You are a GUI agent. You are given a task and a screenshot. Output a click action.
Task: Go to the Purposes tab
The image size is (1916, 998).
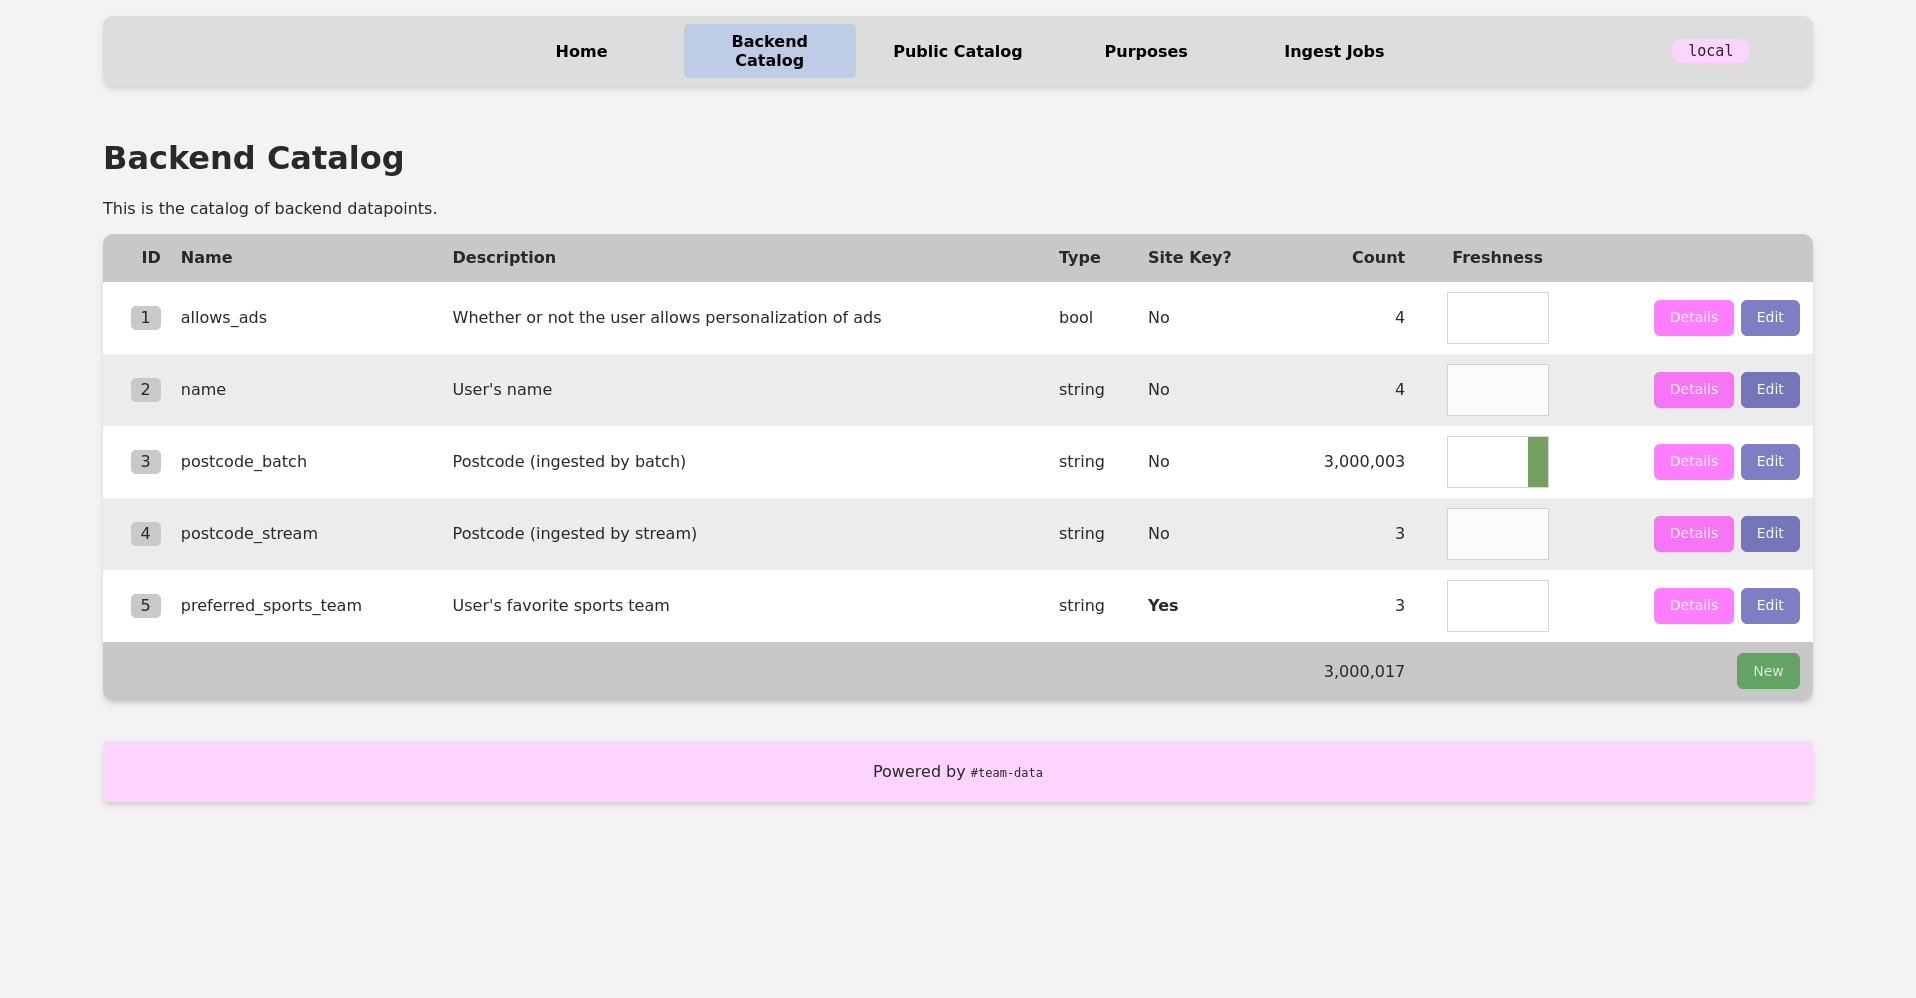click(x=1145, y=51)
